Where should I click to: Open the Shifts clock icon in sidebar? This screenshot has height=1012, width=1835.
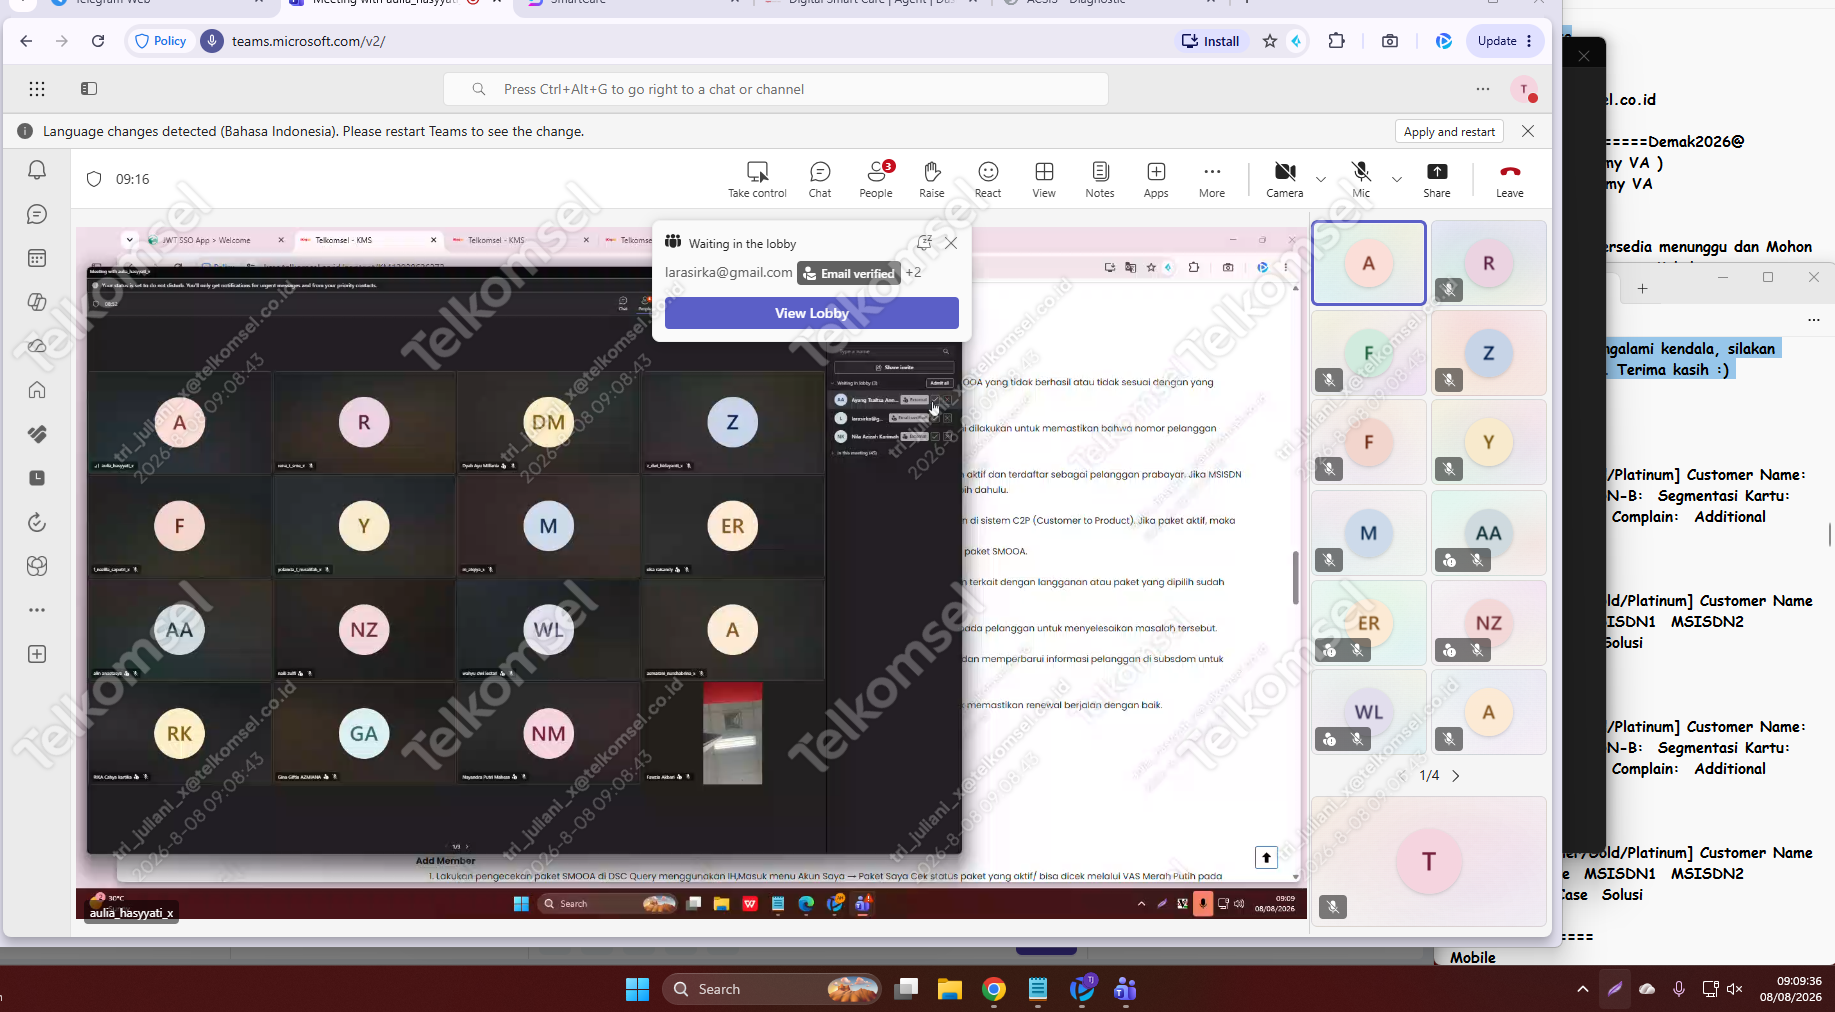point(37,478)
